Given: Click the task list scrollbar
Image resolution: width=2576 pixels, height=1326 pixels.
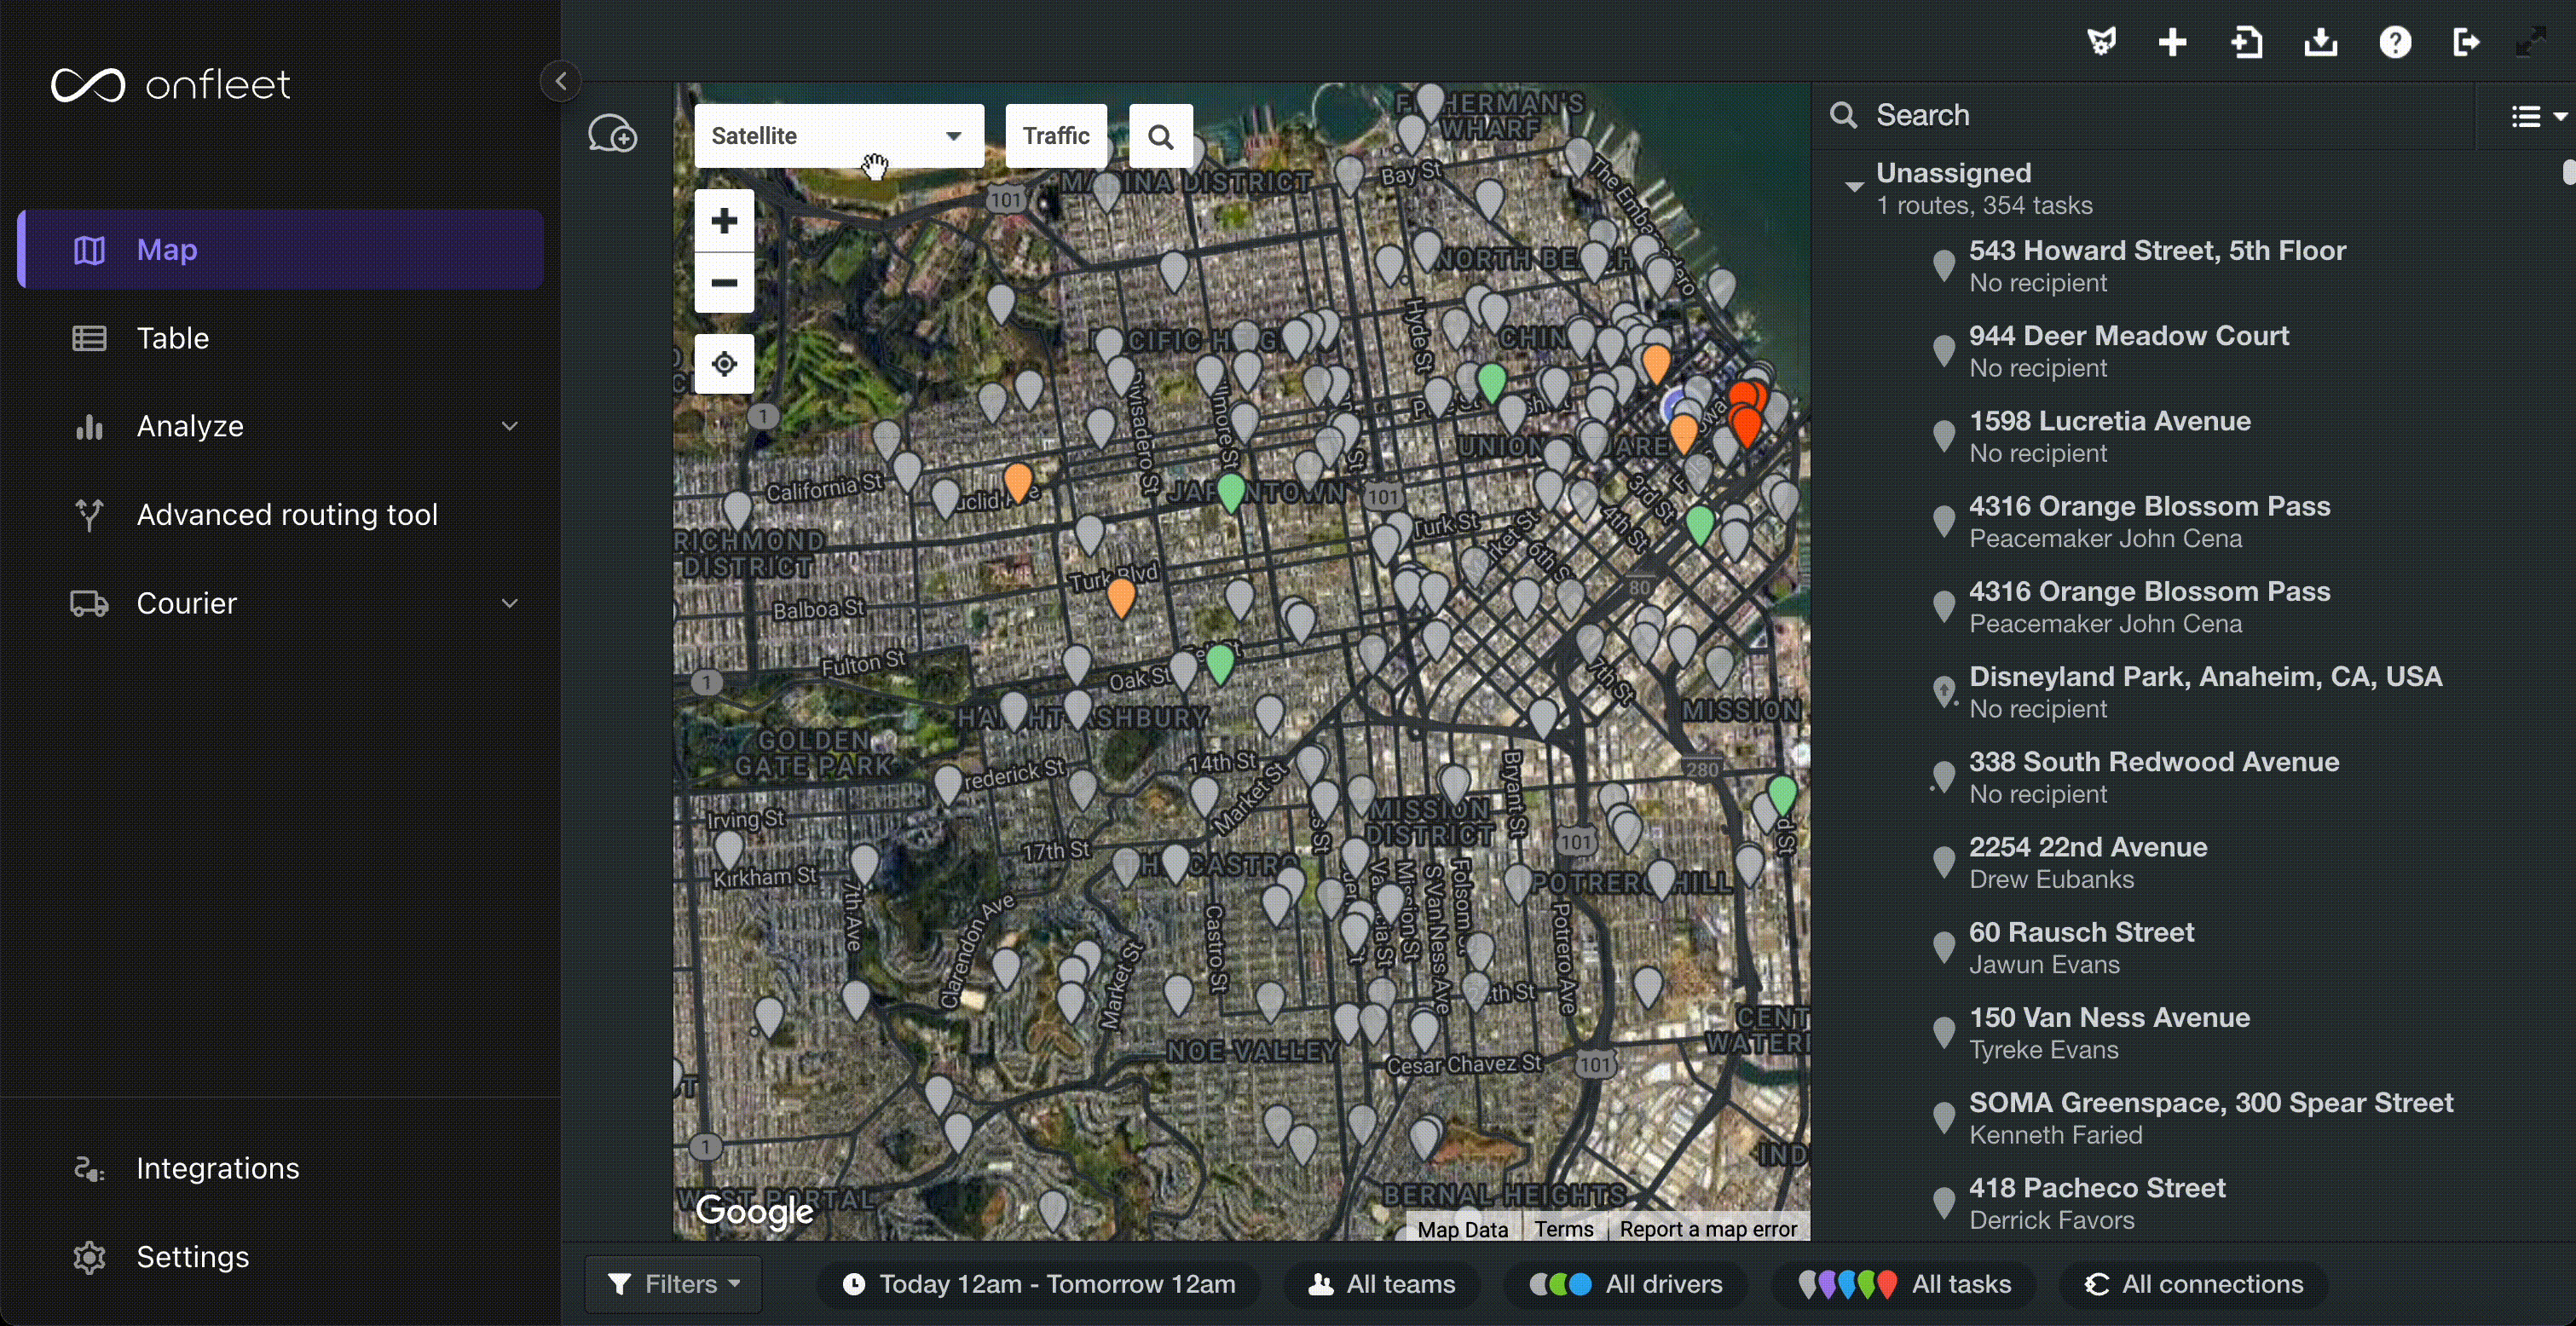Looking at the screenshot, I should (x=2568, y=172).
